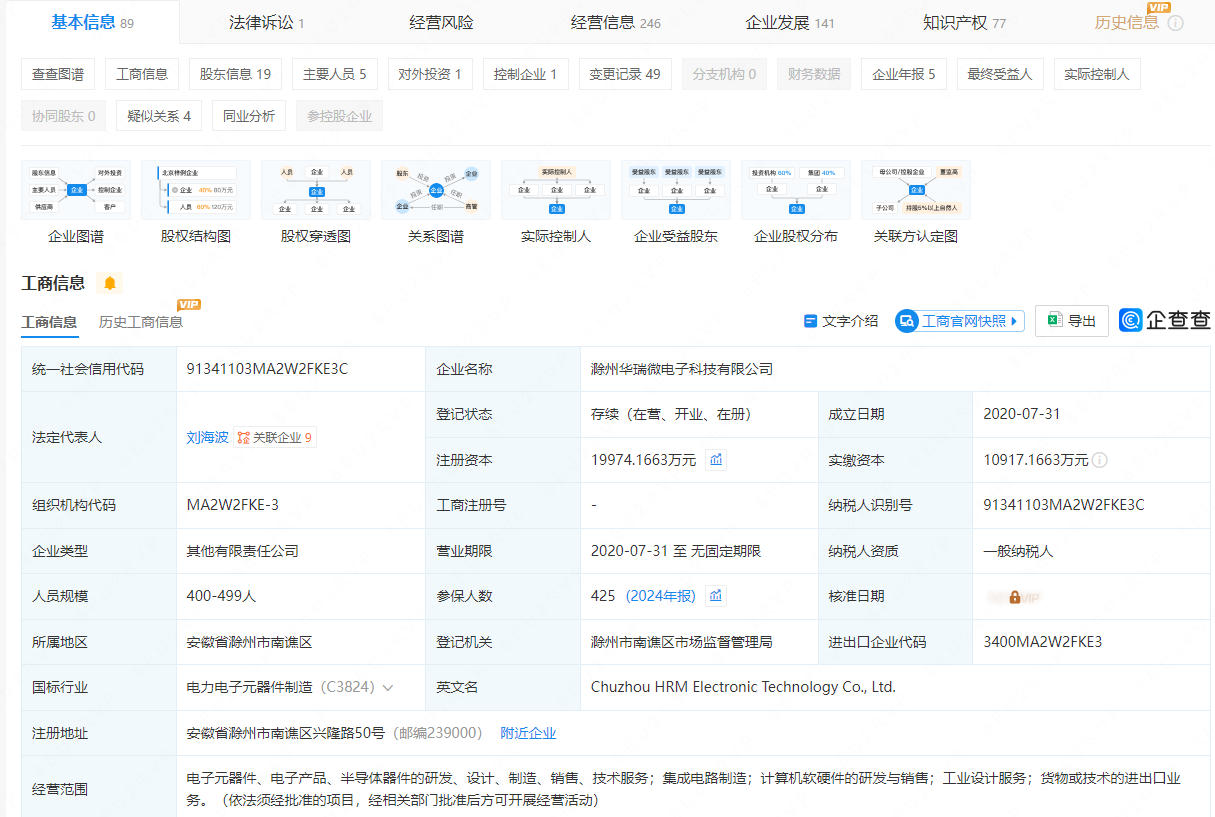Screen dimensions: 1215x817
Task: Click the 附近企业 nearby companies link
Action: coord(528,733)
